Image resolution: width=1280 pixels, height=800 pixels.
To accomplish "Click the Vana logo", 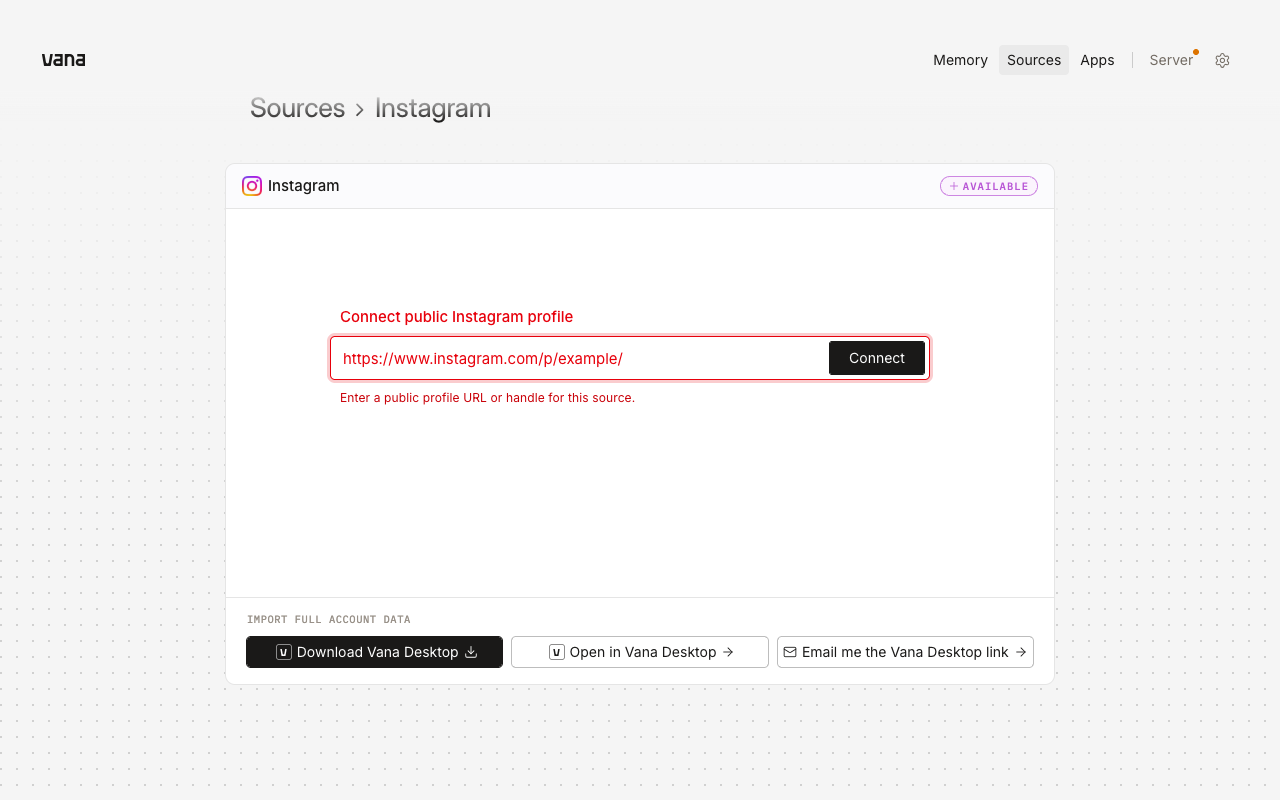I will tap(63, 60).
